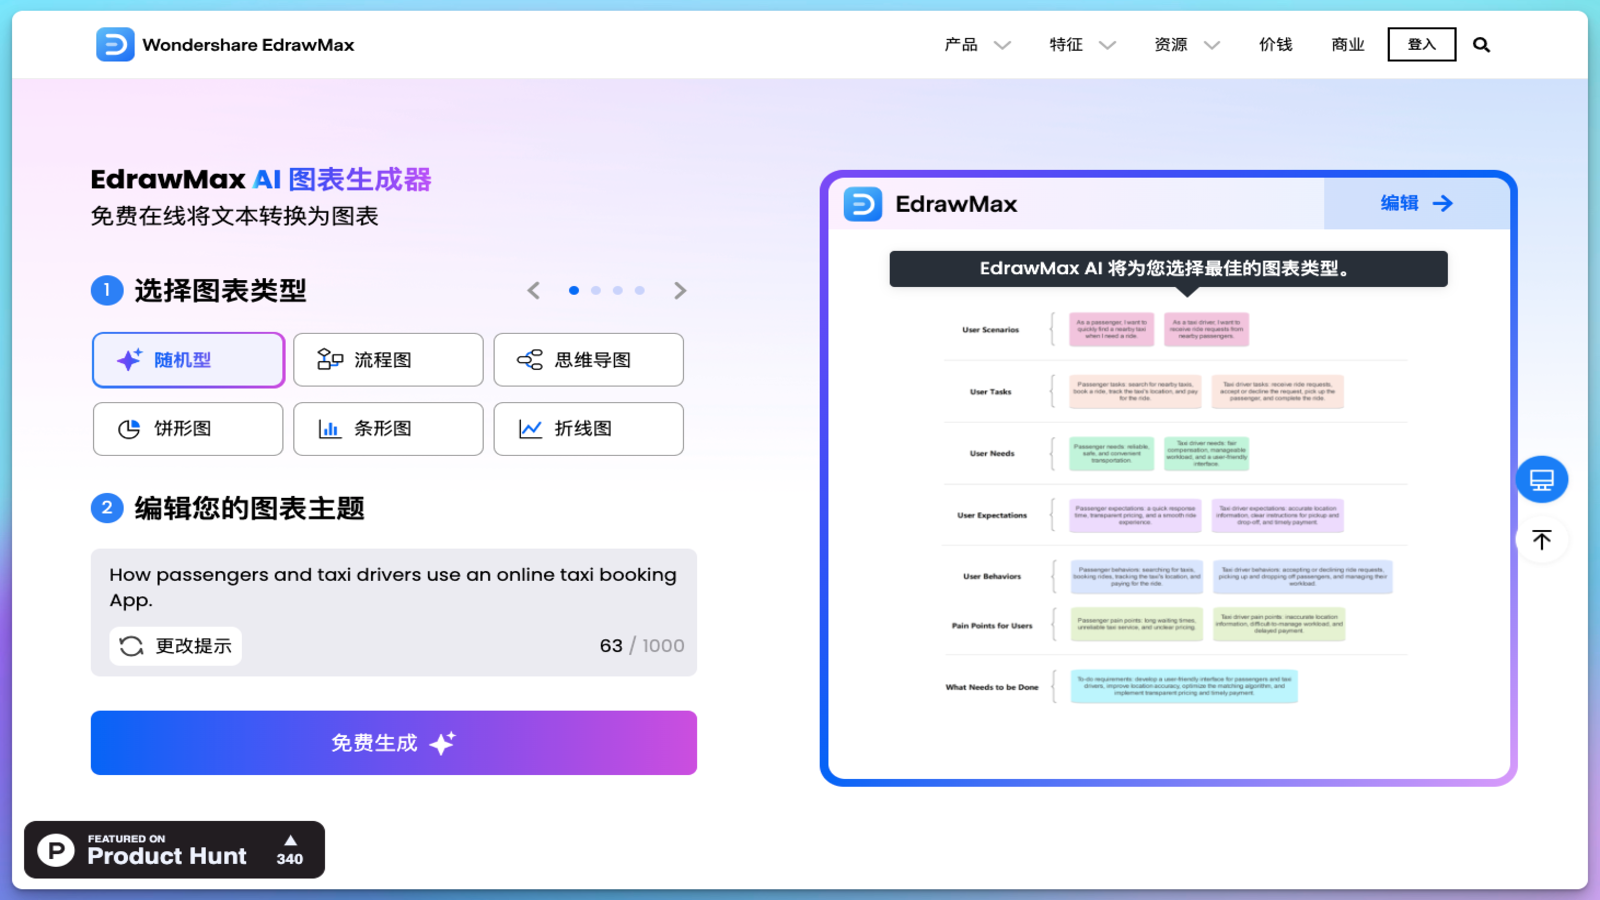Screen dimensions: 1600x900
Task: Click the EdrawMax AI 图表生成器 title
Action: [261, 180]
